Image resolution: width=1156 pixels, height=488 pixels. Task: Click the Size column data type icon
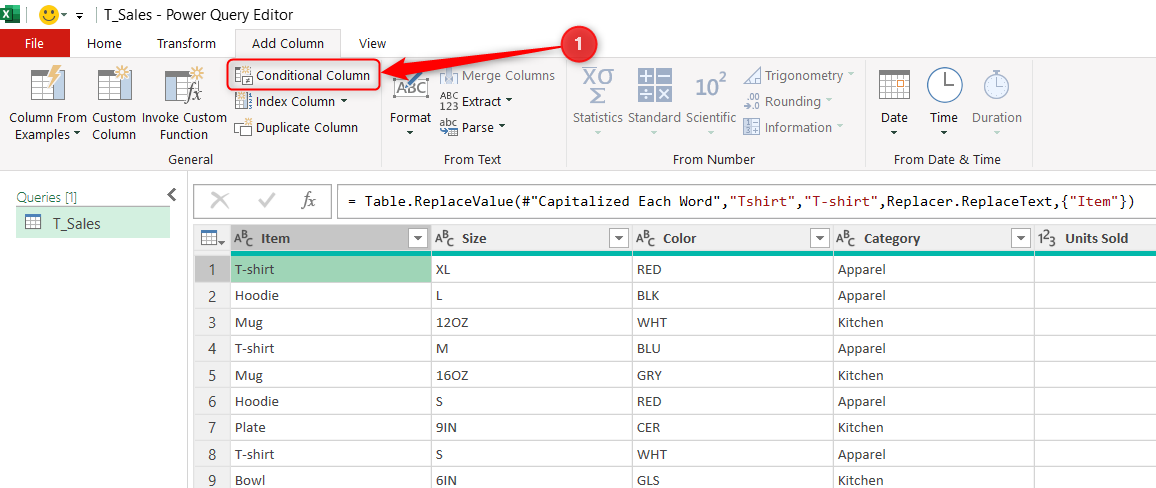pos(445,238)
